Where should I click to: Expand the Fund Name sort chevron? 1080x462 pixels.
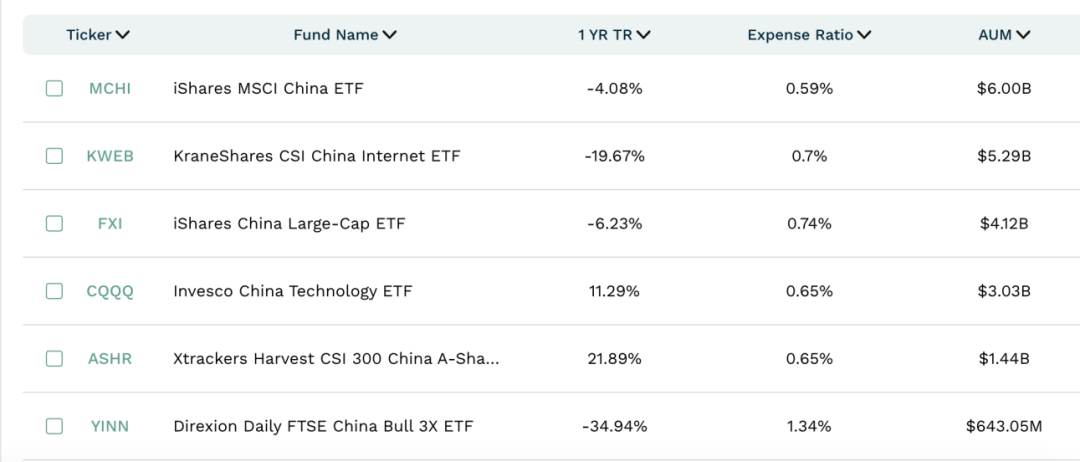pos(389,36)
